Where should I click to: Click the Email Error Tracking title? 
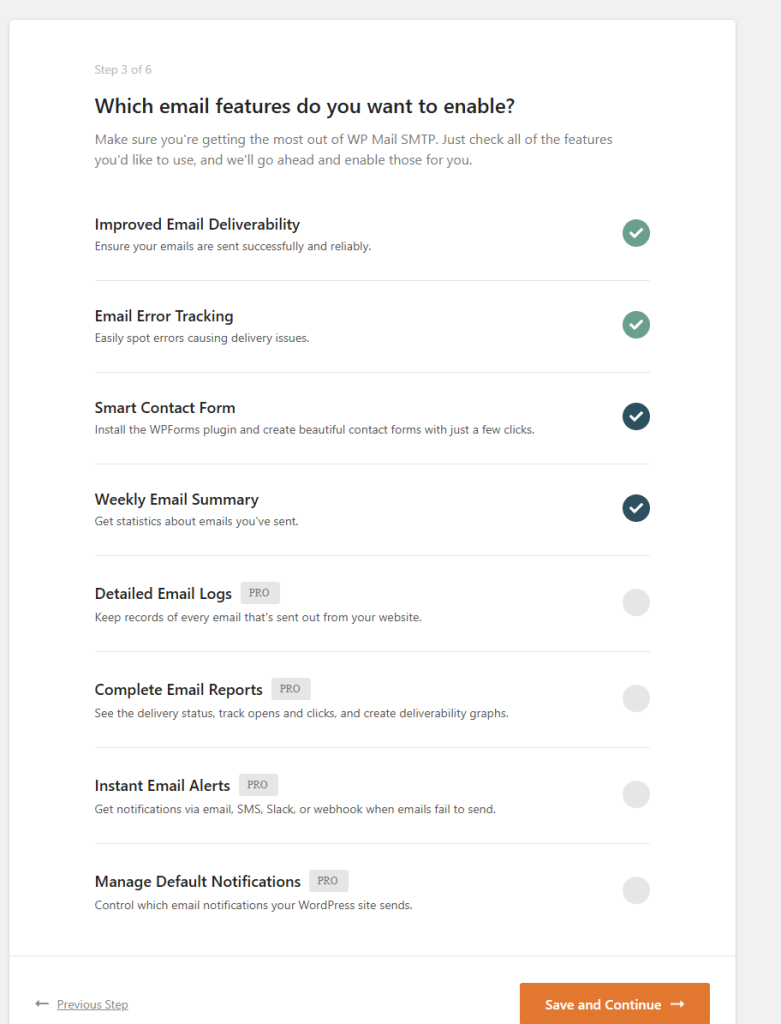point(164,316)
